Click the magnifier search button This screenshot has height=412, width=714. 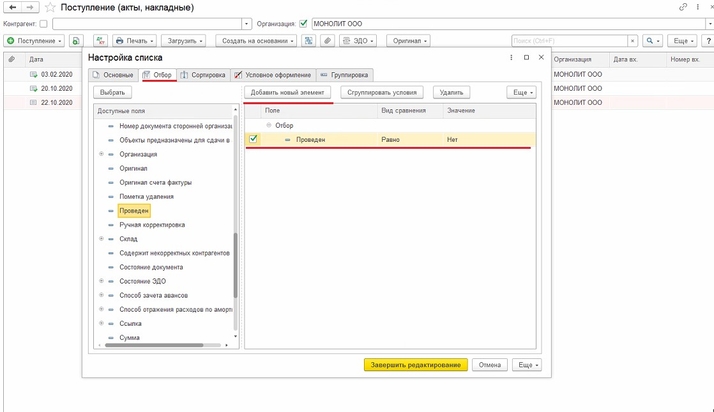point(654,41)
